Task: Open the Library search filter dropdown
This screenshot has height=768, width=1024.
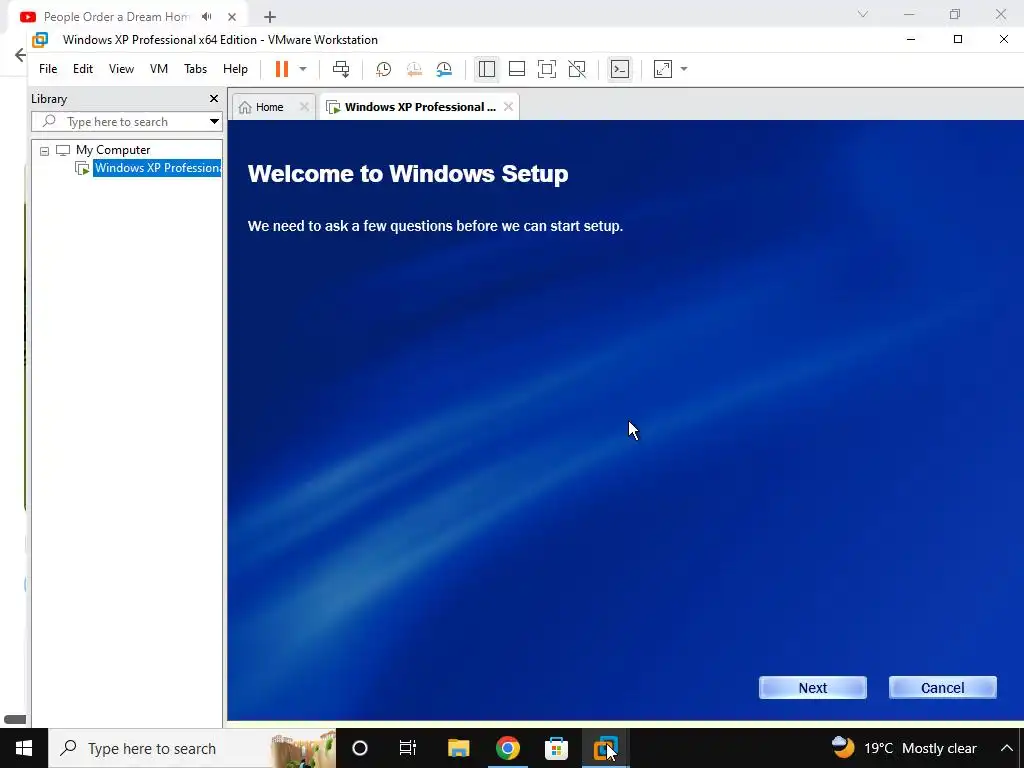Action: [x=214, y=121]
